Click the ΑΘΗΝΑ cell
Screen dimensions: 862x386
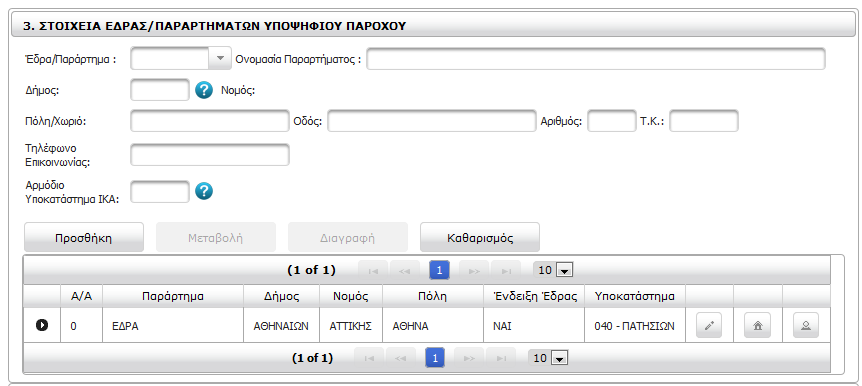(433, 326)
